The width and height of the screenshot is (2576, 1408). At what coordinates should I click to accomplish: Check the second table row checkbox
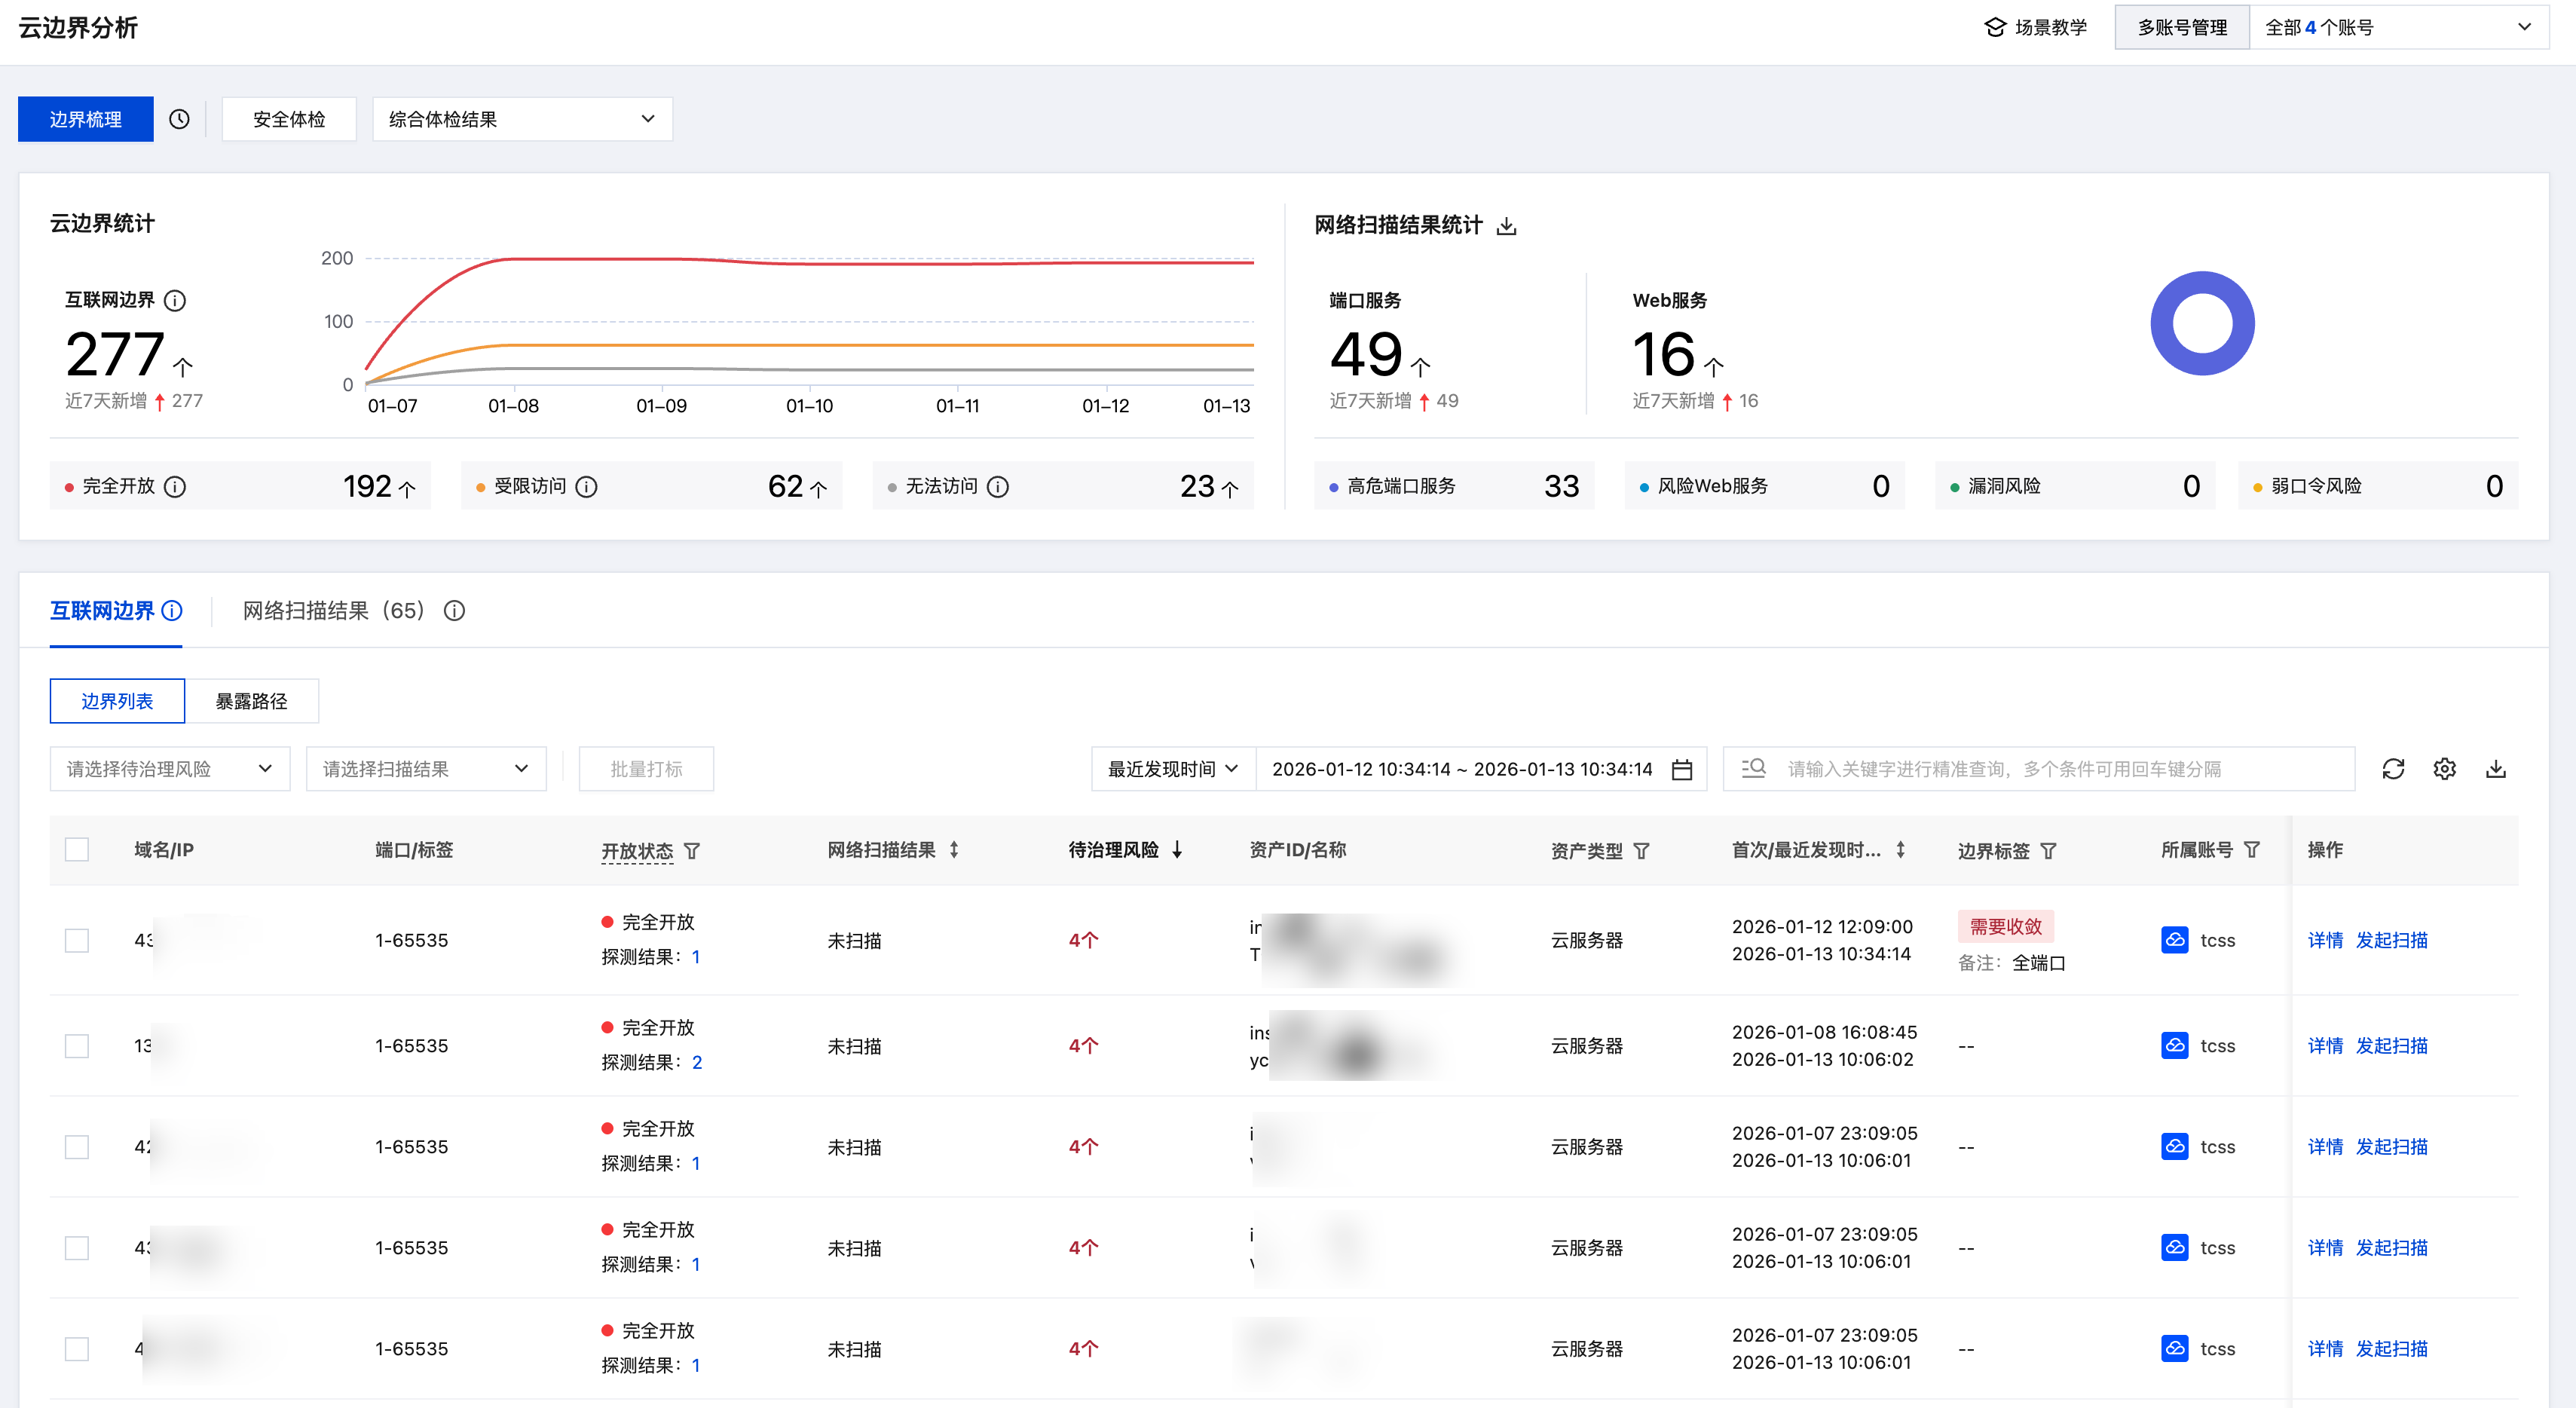point(77,1046)
